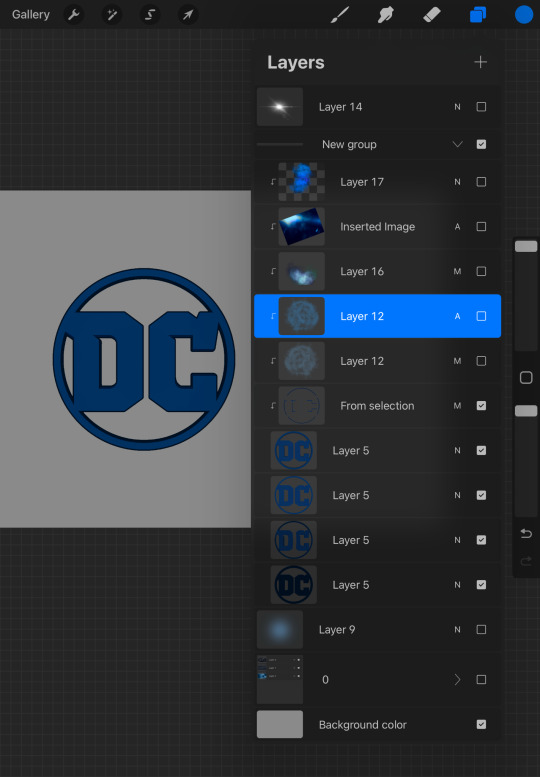
Task: Tap Layer 9 blue glow thumbnail
Action: (280, 629)
